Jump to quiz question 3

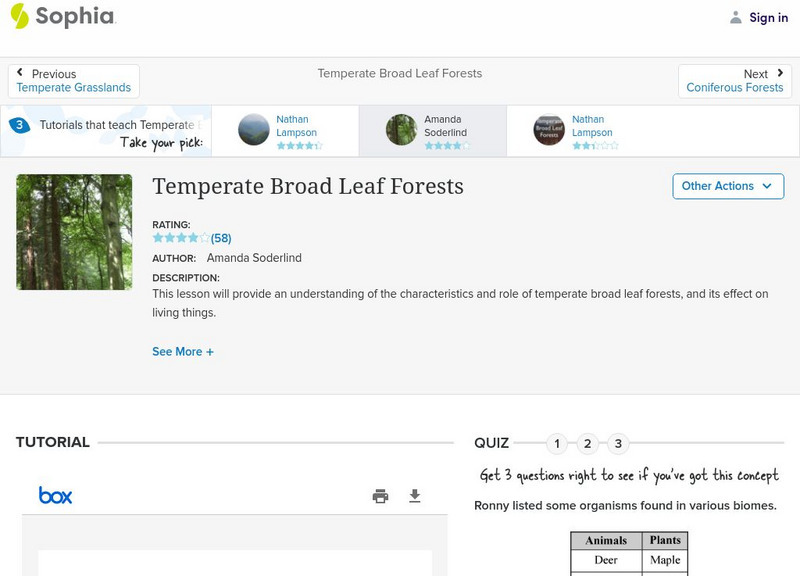point(618,443)
